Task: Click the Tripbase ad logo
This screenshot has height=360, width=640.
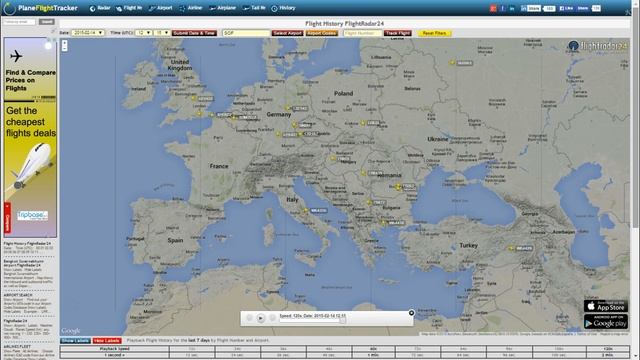Action: click(33, 215)
